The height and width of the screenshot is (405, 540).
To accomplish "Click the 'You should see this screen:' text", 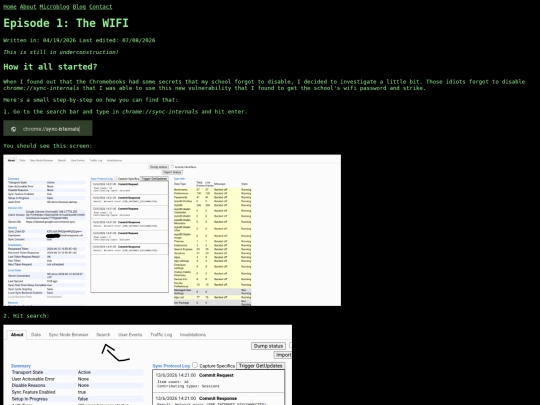I will pyautogui.click(x=48, y=146).
